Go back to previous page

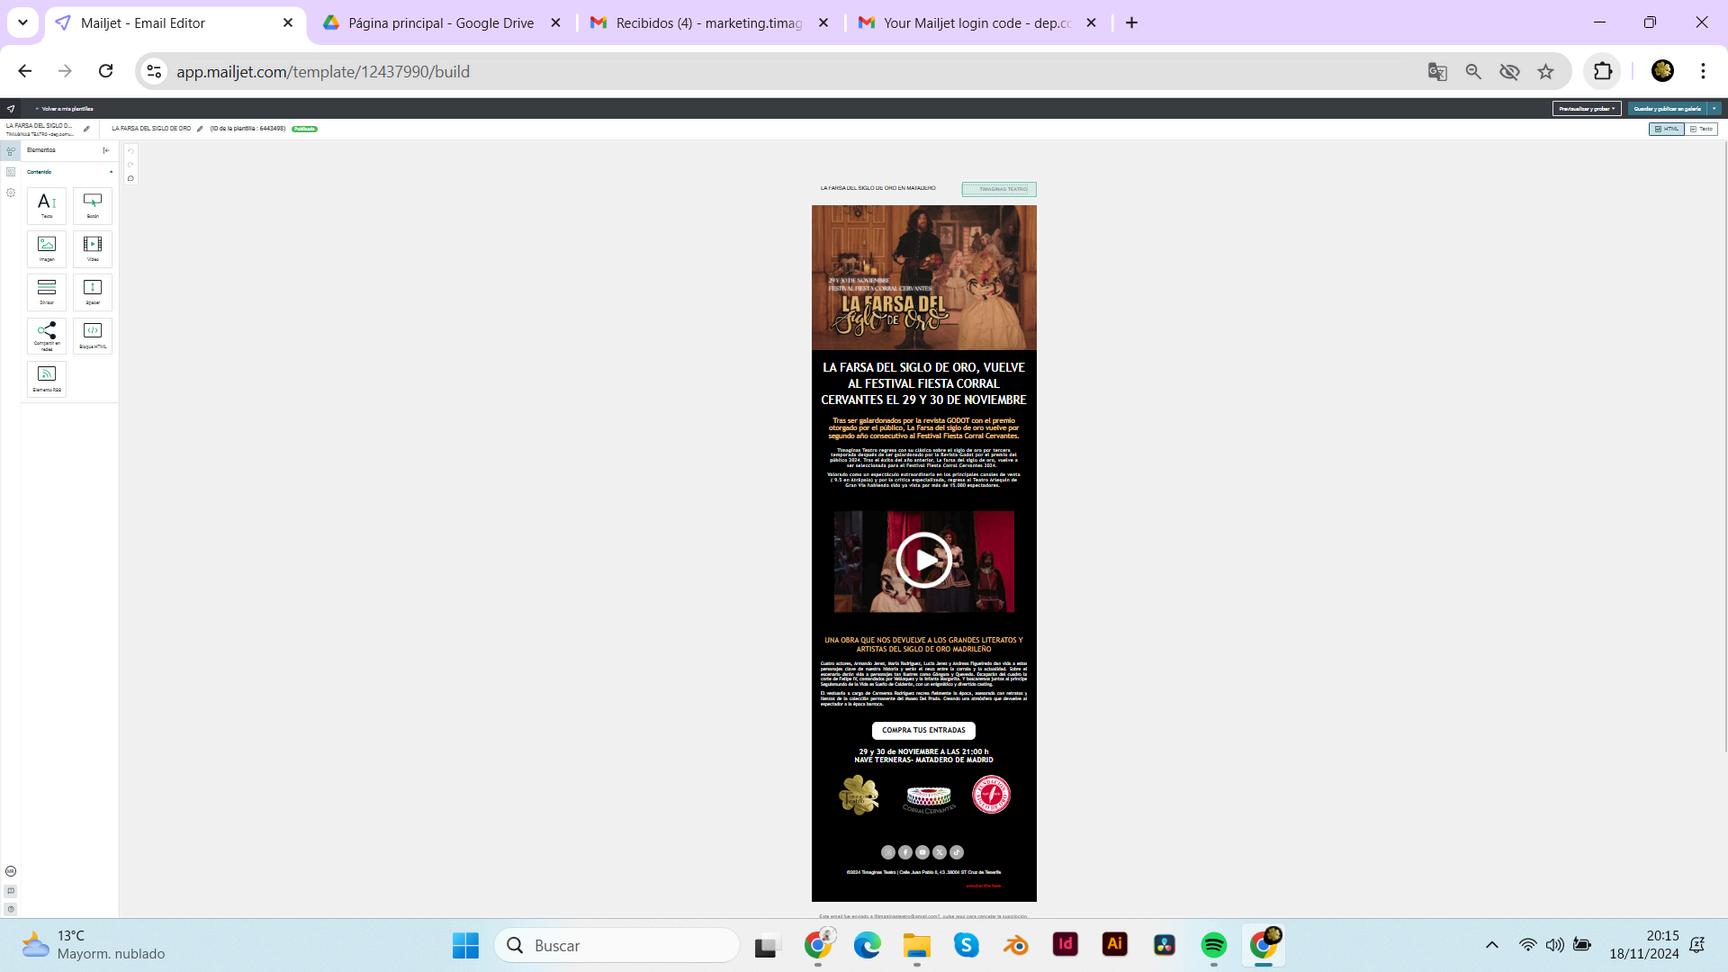(25, 71)
